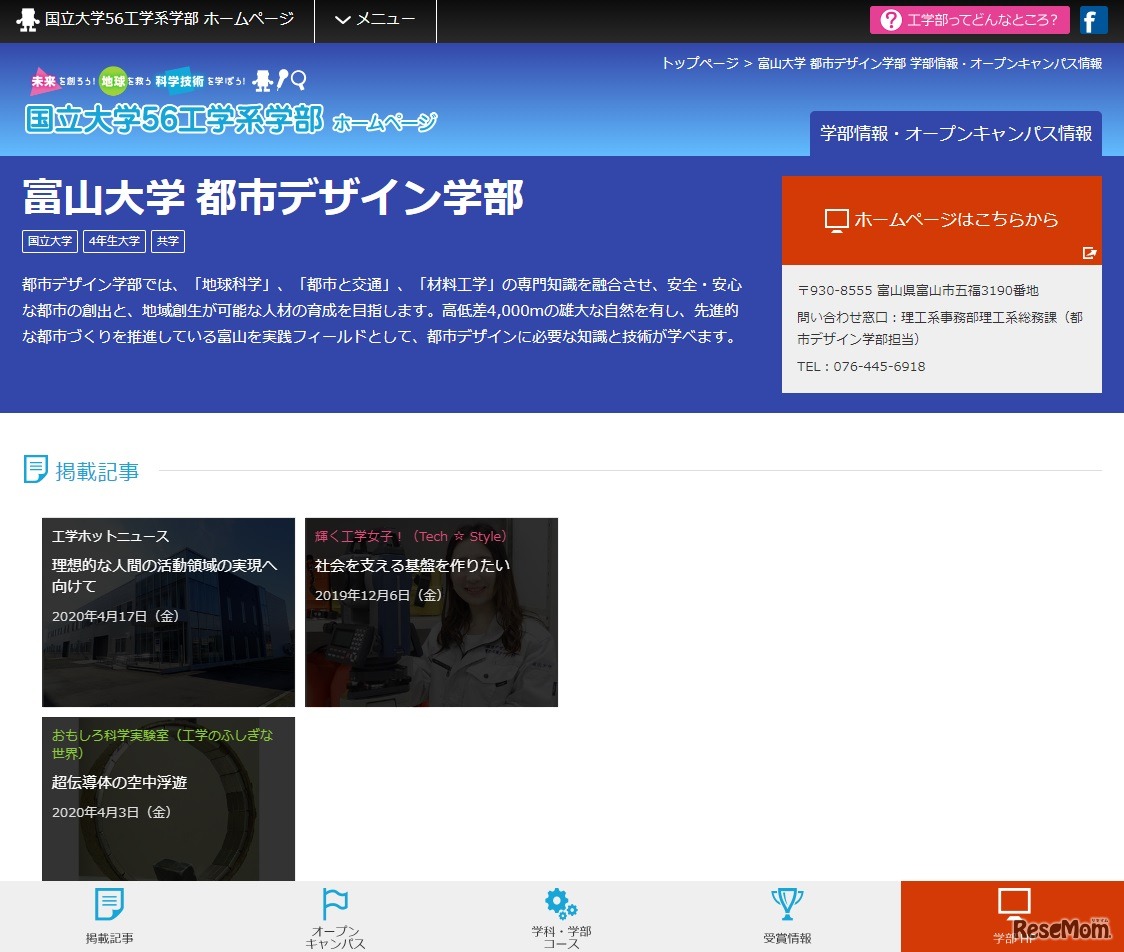Click the 学部HP monitor icon
Image resolution: width=1124 pixels, height=952 pixels.
(x=1013, y=902)
